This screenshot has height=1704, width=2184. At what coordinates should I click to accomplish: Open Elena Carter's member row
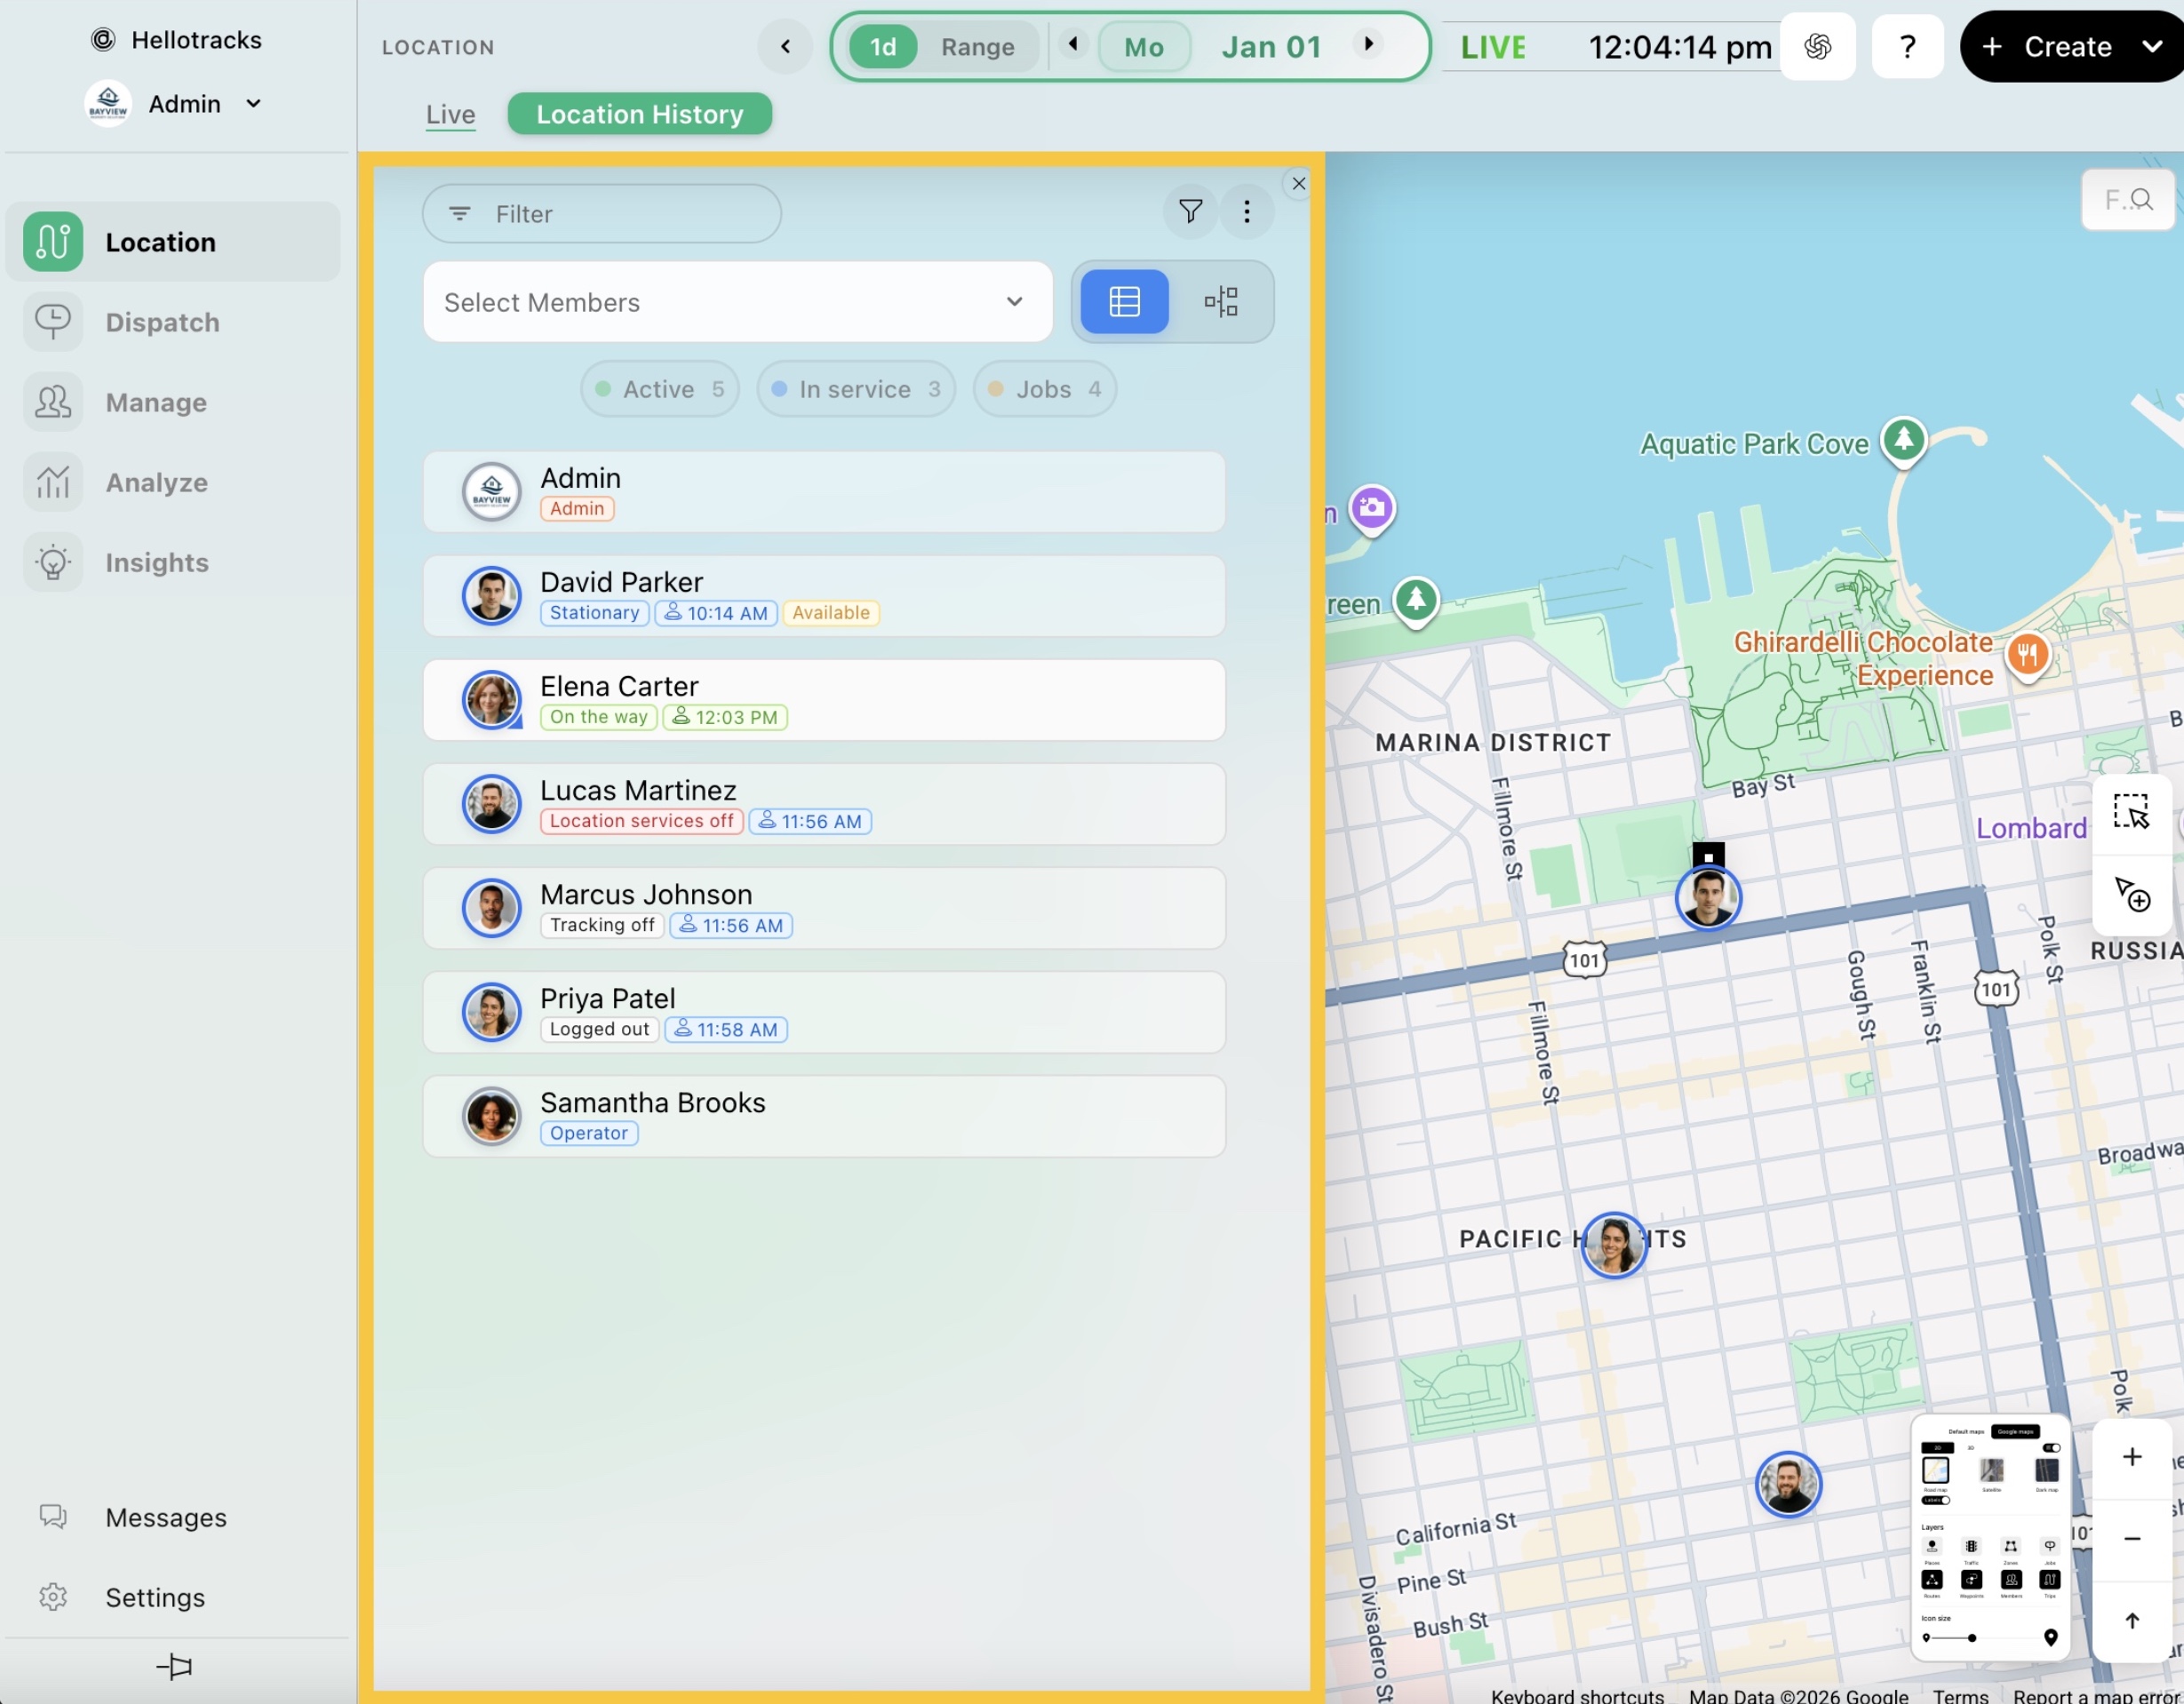point(823,700)
